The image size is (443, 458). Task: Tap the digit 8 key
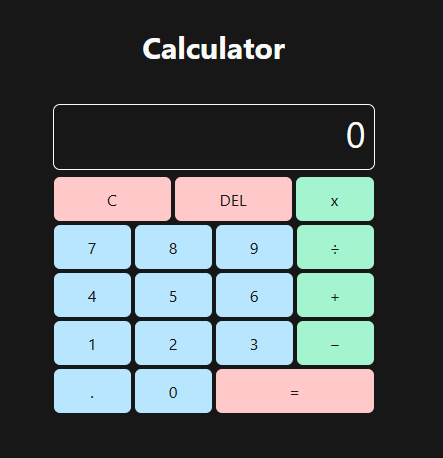173,247
